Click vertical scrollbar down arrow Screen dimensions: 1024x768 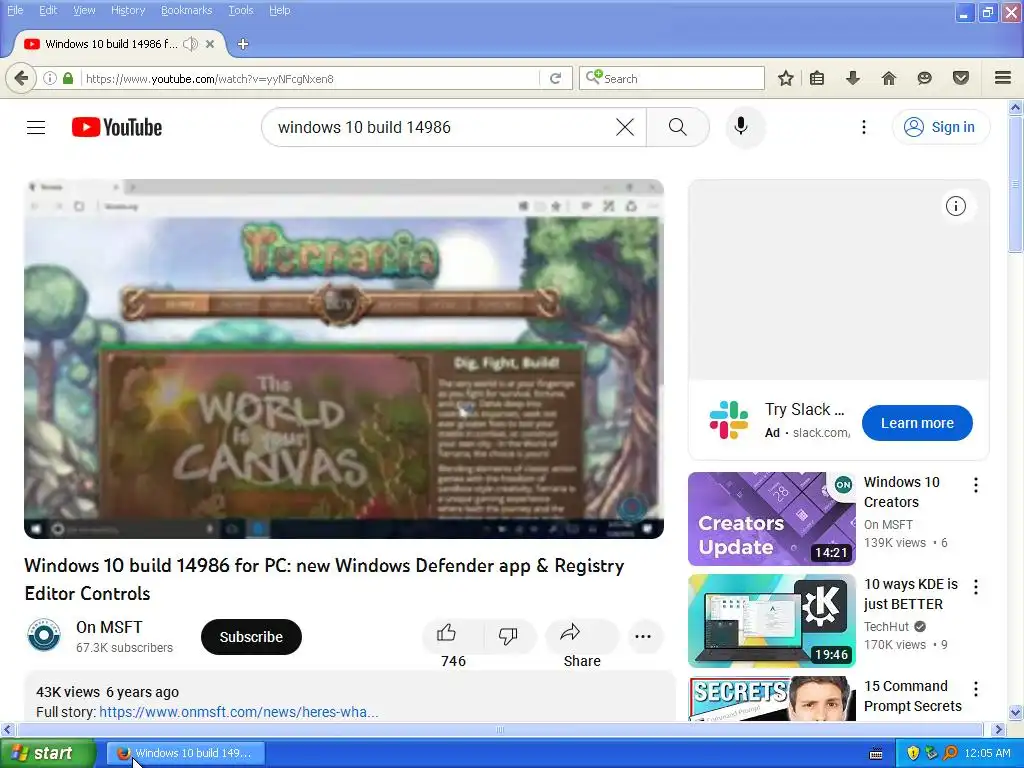pos(1016,712)
